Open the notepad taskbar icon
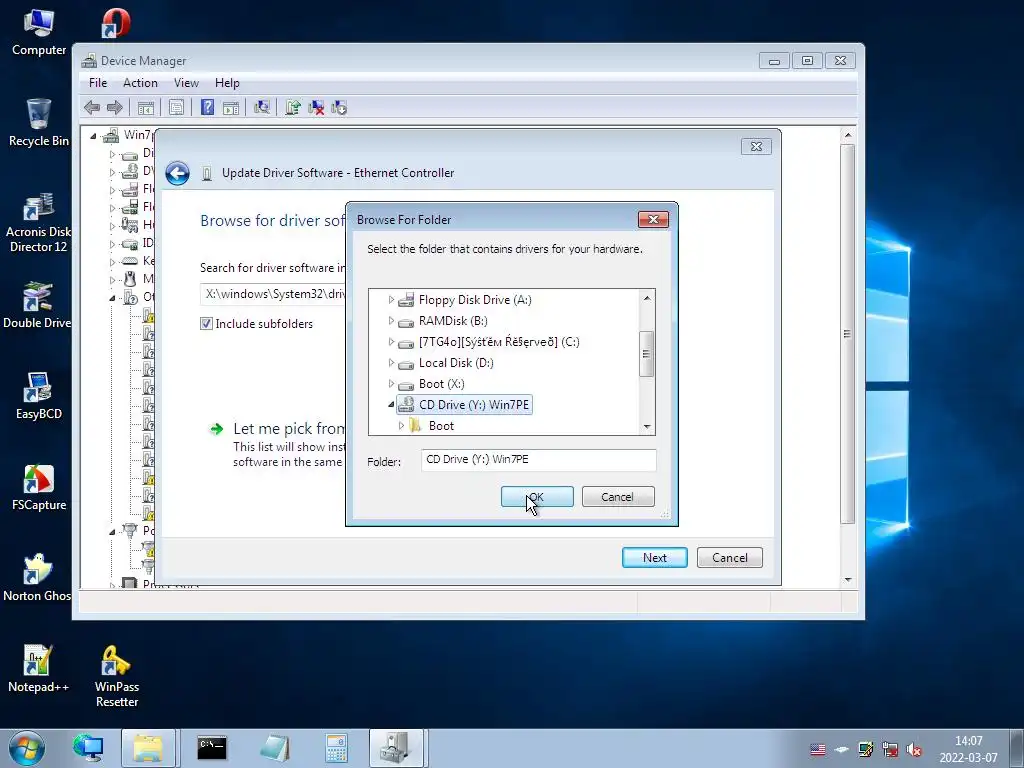Image resolution: width=1024 pixels, height=768 pixels. pos(274,748)
